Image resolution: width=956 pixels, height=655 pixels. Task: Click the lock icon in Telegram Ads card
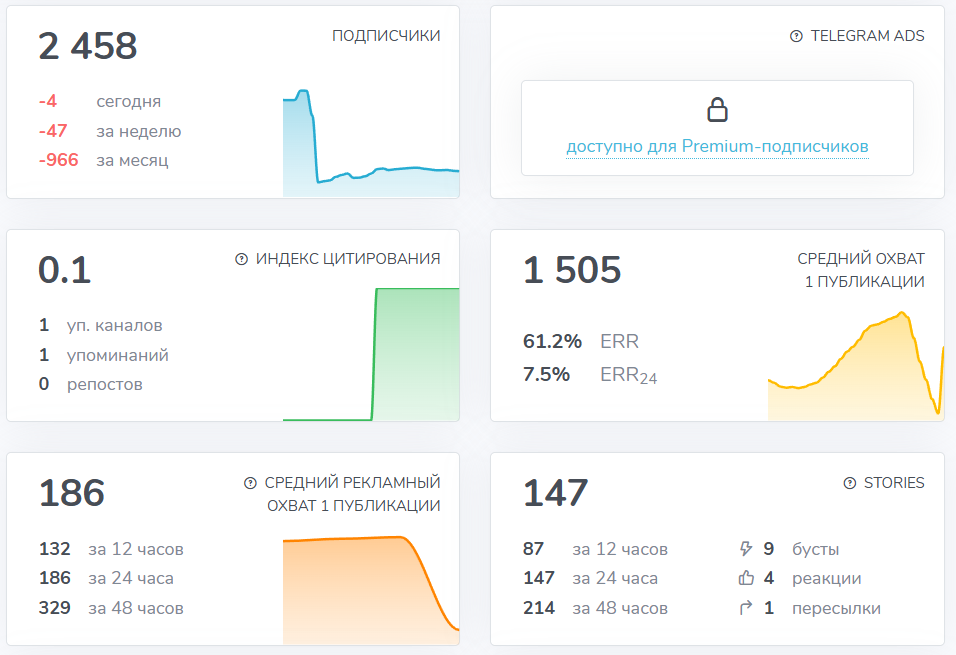pyautogui.click(x=716, y=109)
